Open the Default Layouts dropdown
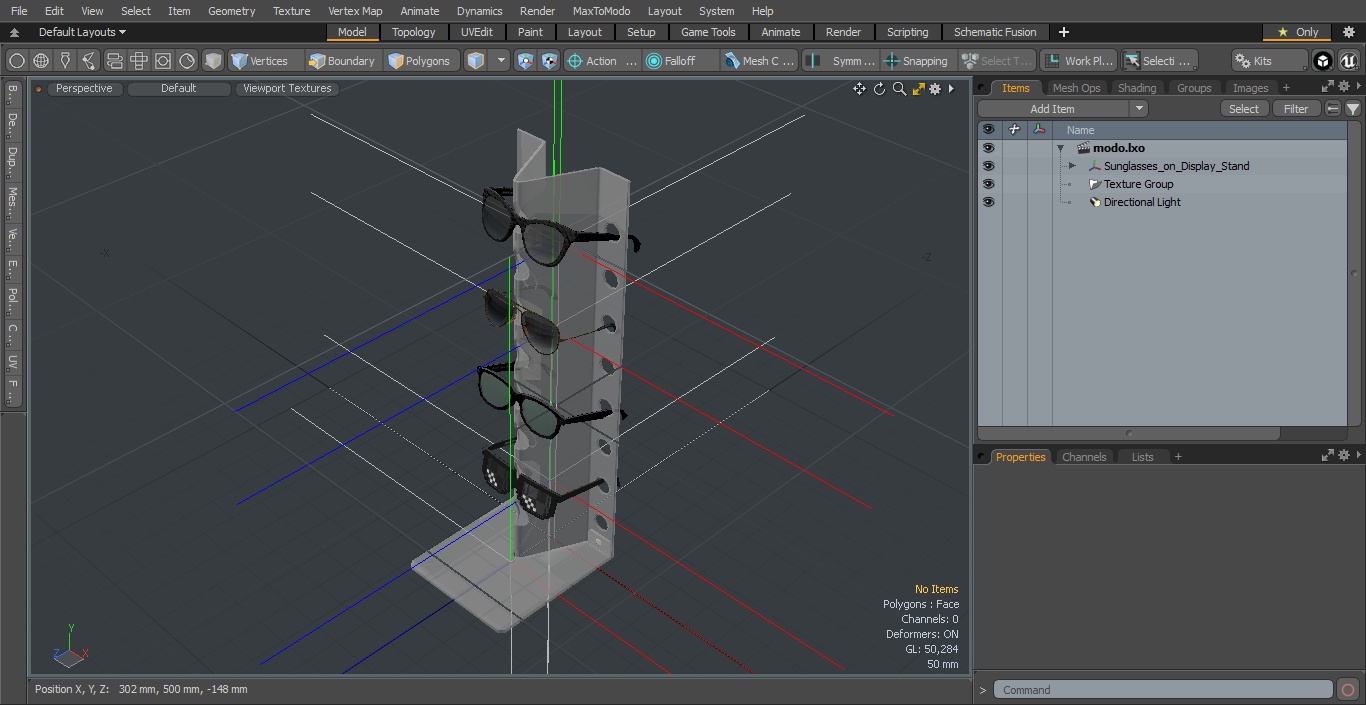1366x705 pixels. tap(81, 32)
